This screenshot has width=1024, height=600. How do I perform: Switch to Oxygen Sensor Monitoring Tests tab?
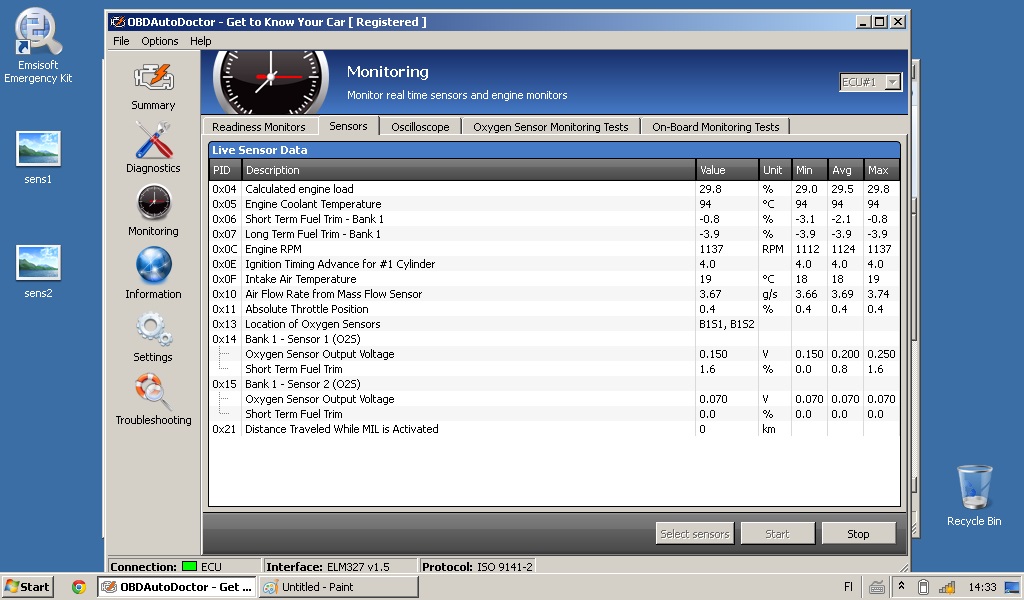[551, 127]
